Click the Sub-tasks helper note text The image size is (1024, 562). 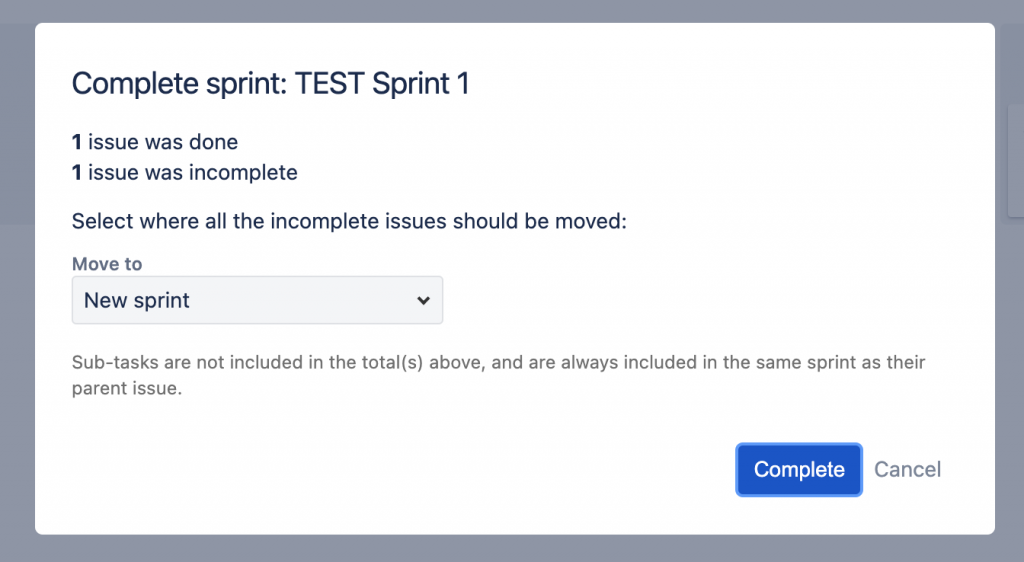pyautogui.click(x=498, y=362)
